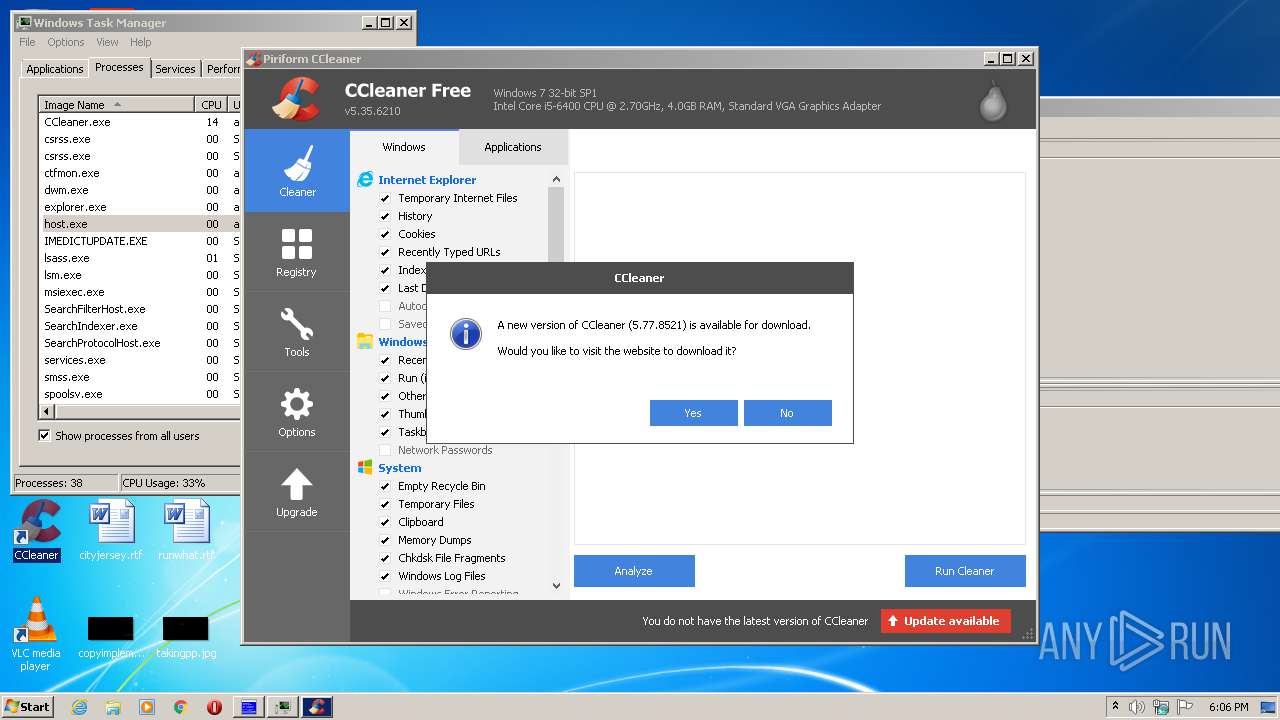Image resolution: width=1280 pixels, height=720 pixels.
Task: Click the CCleaner logo in the header
Action: point(296,99)
